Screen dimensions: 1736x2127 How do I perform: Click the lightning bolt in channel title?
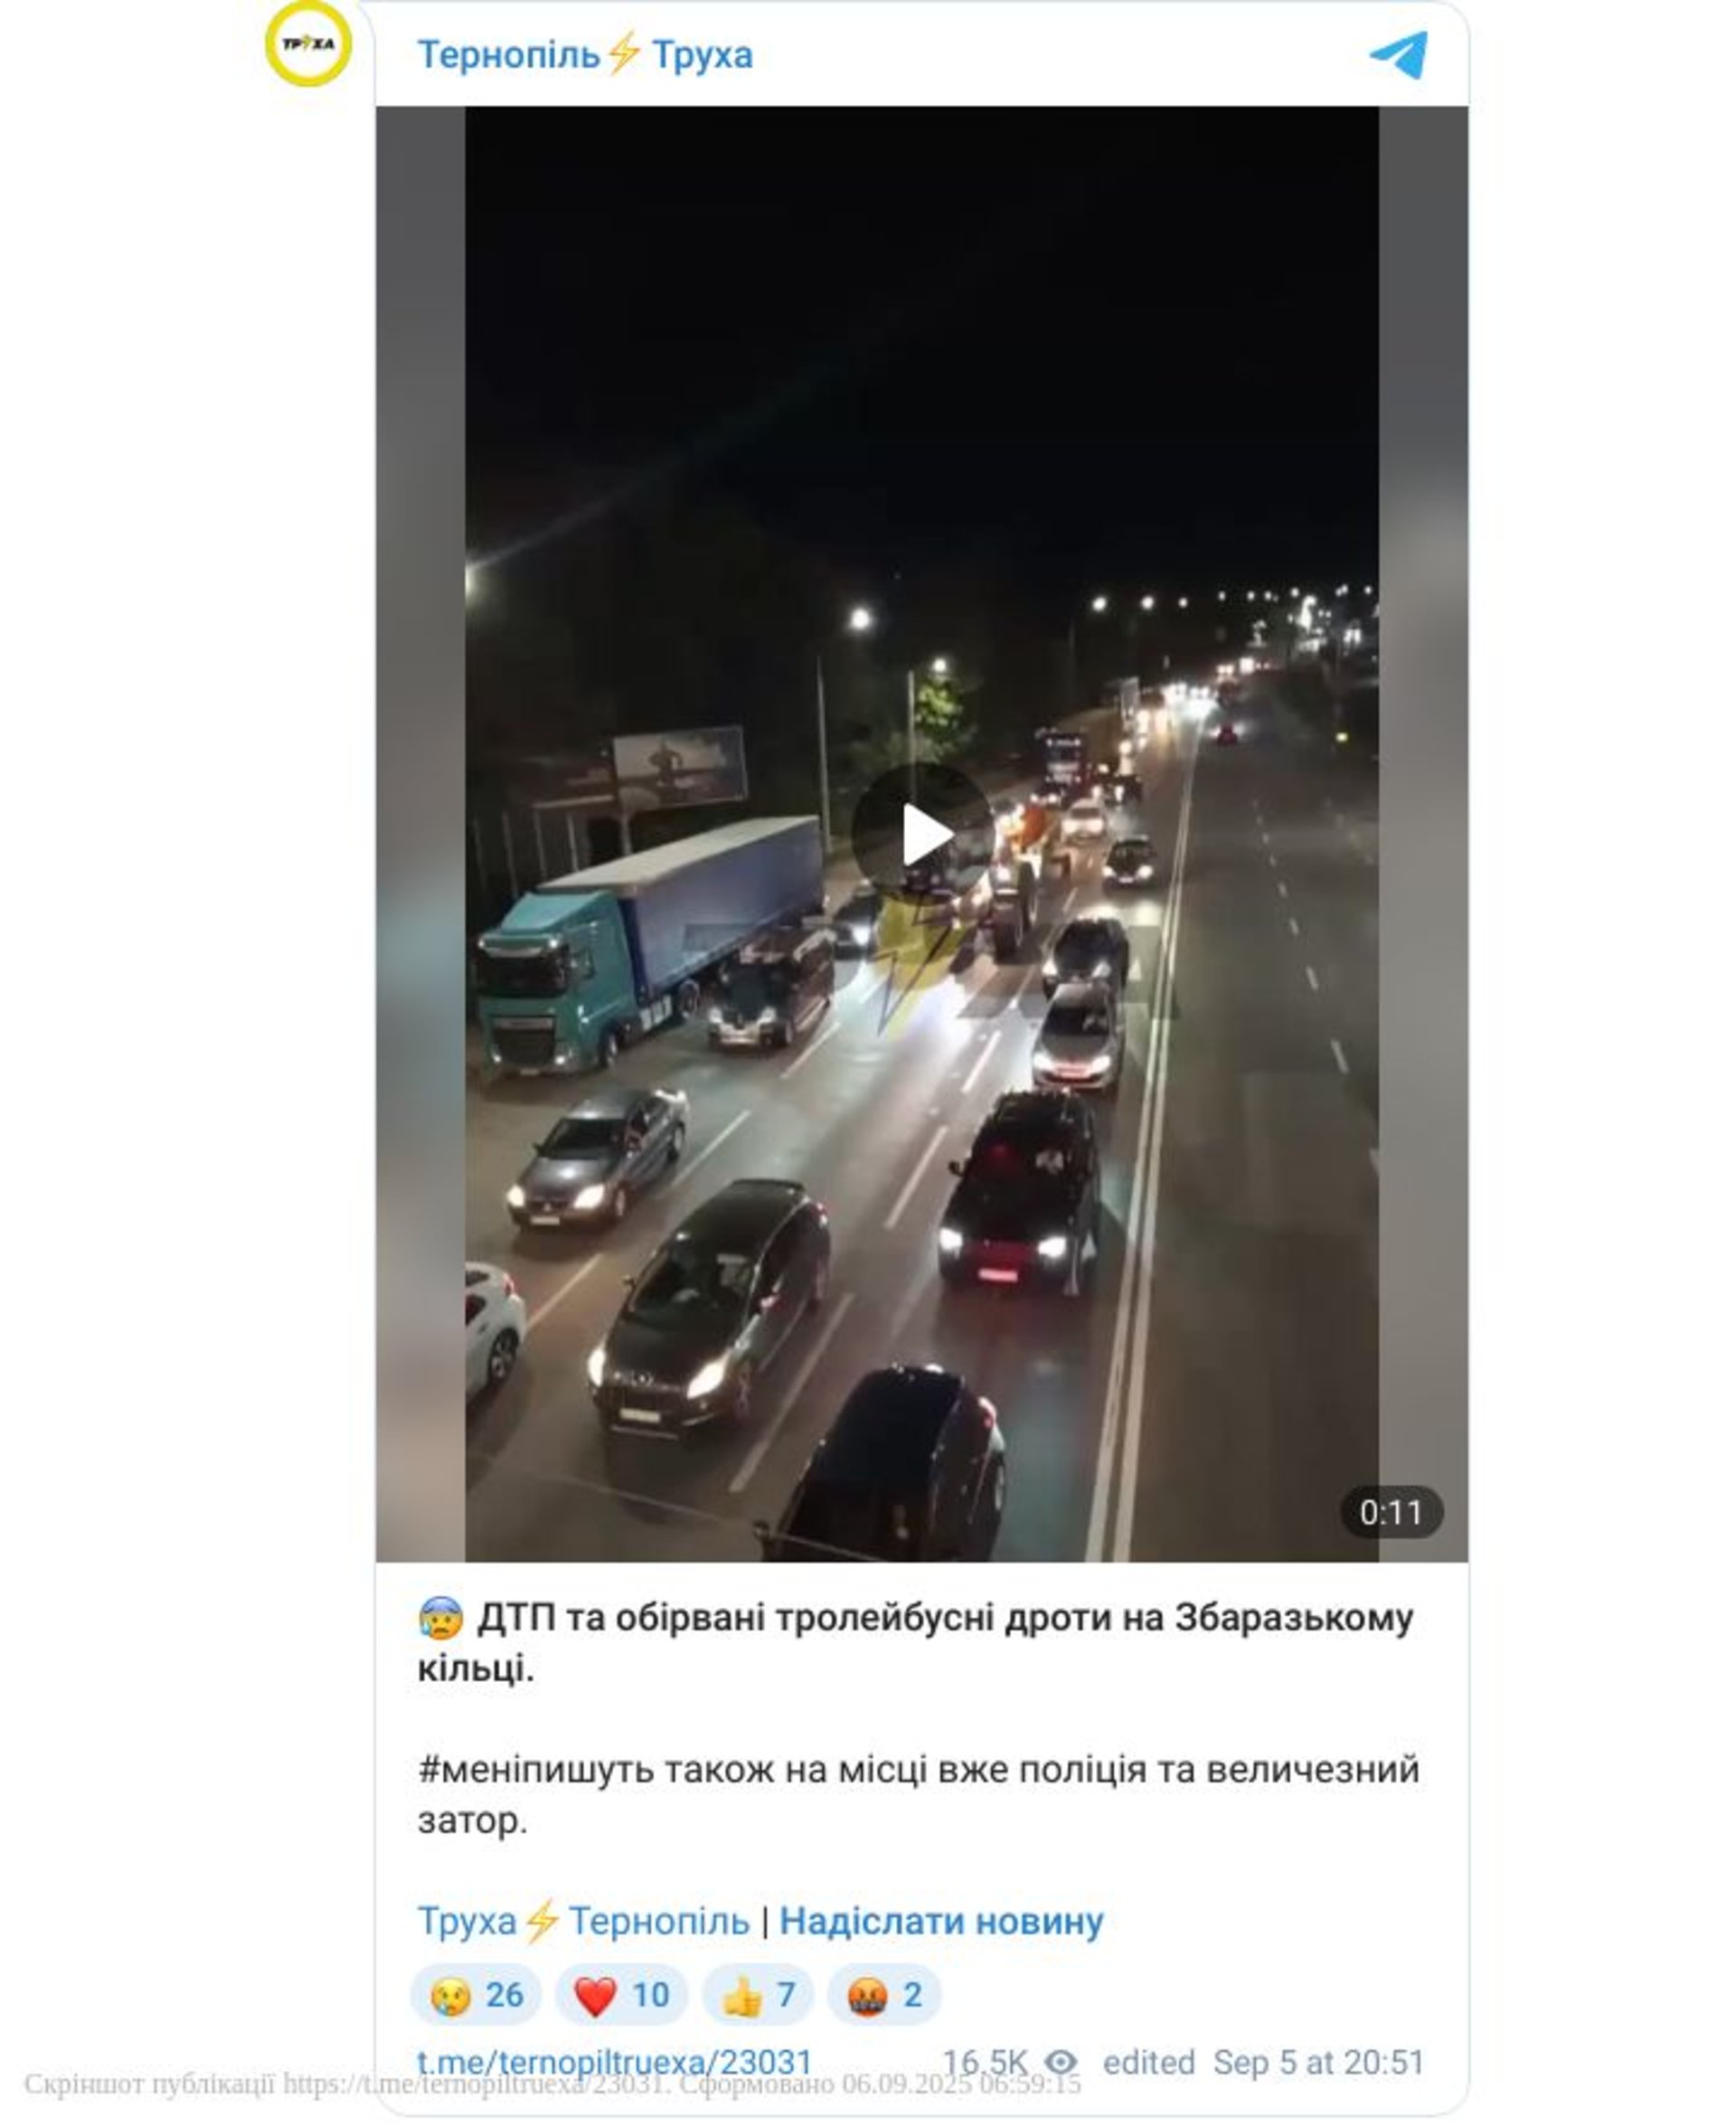[x=624, y=52]
